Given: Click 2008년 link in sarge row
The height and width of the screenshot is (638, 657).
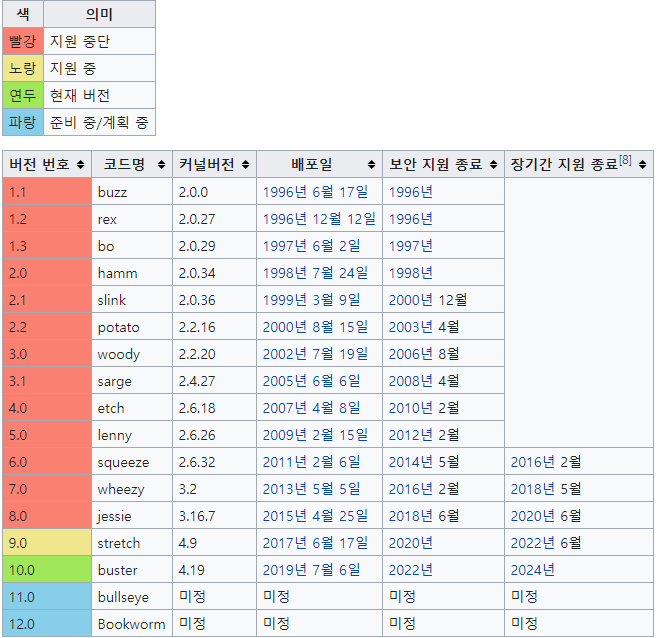Looking at the screenshot, I should pyautogui.click(x=411, y=381).
